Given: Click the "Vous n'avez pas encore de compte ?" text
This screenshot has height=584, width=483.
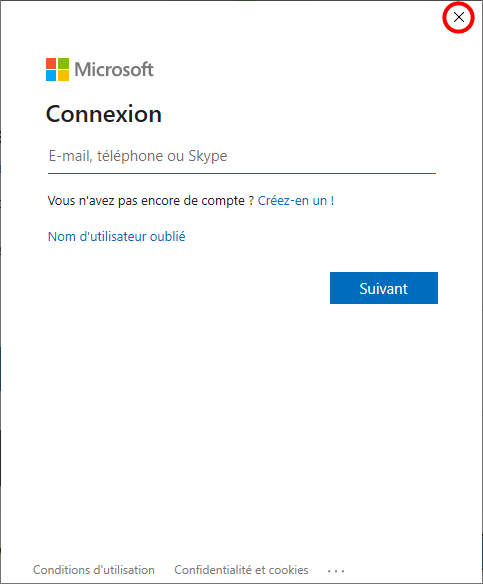Looking at the screenshot, I should 151,201.
